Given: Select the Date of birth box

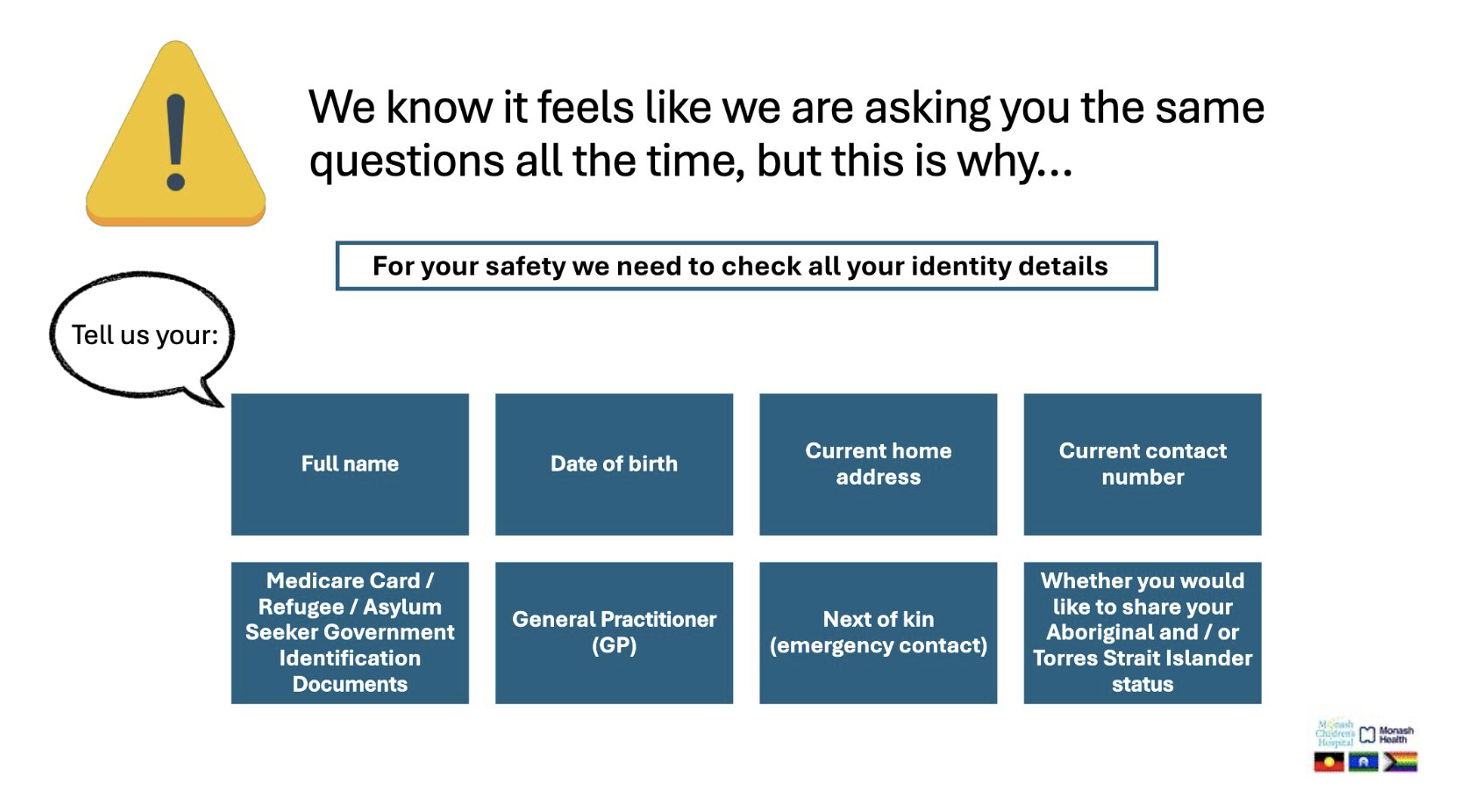Looking at the screenshot, I should click(614, 464).
